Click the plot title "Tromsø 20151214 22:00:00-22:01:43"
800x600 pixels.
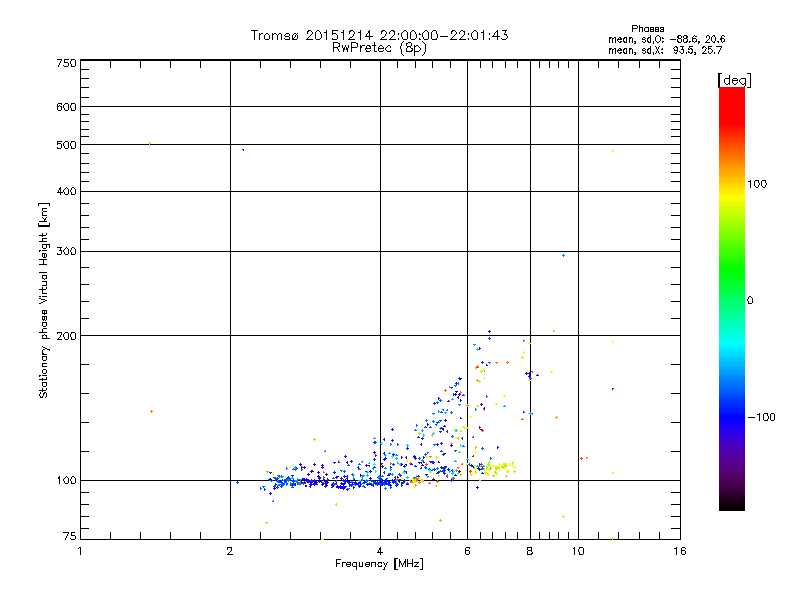click(379, 35)
